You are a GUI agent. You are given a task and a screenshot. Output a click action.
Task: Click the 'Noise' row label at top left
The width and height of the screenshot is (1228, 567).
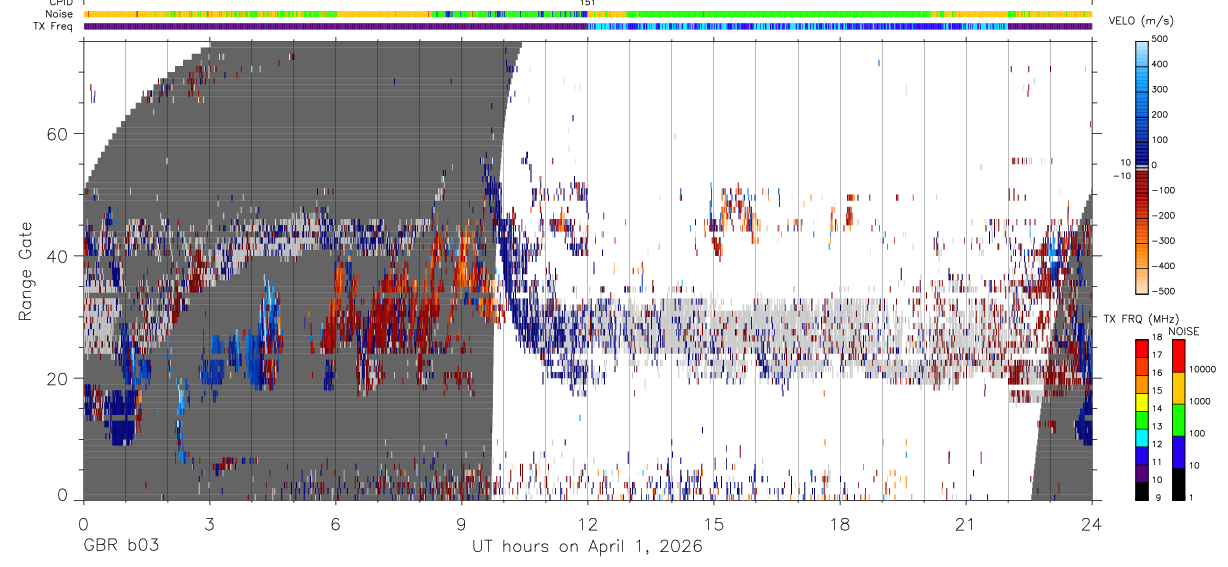coord(60,14)
